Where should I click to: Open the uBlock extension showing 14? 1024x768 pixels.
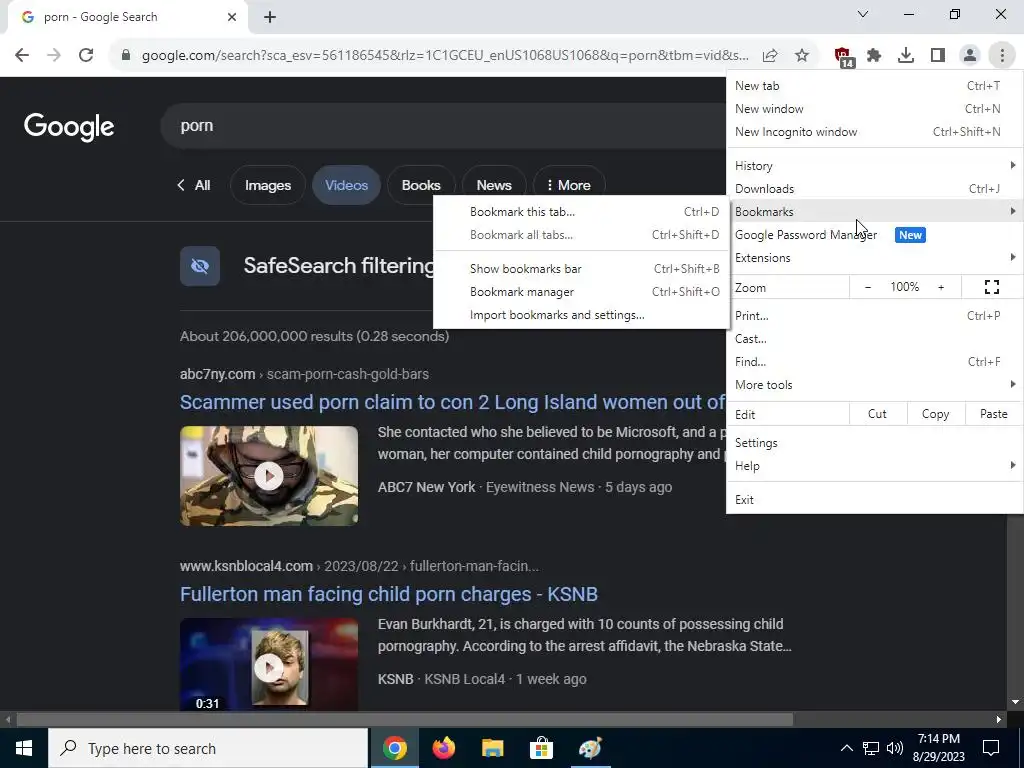point(844,57)
